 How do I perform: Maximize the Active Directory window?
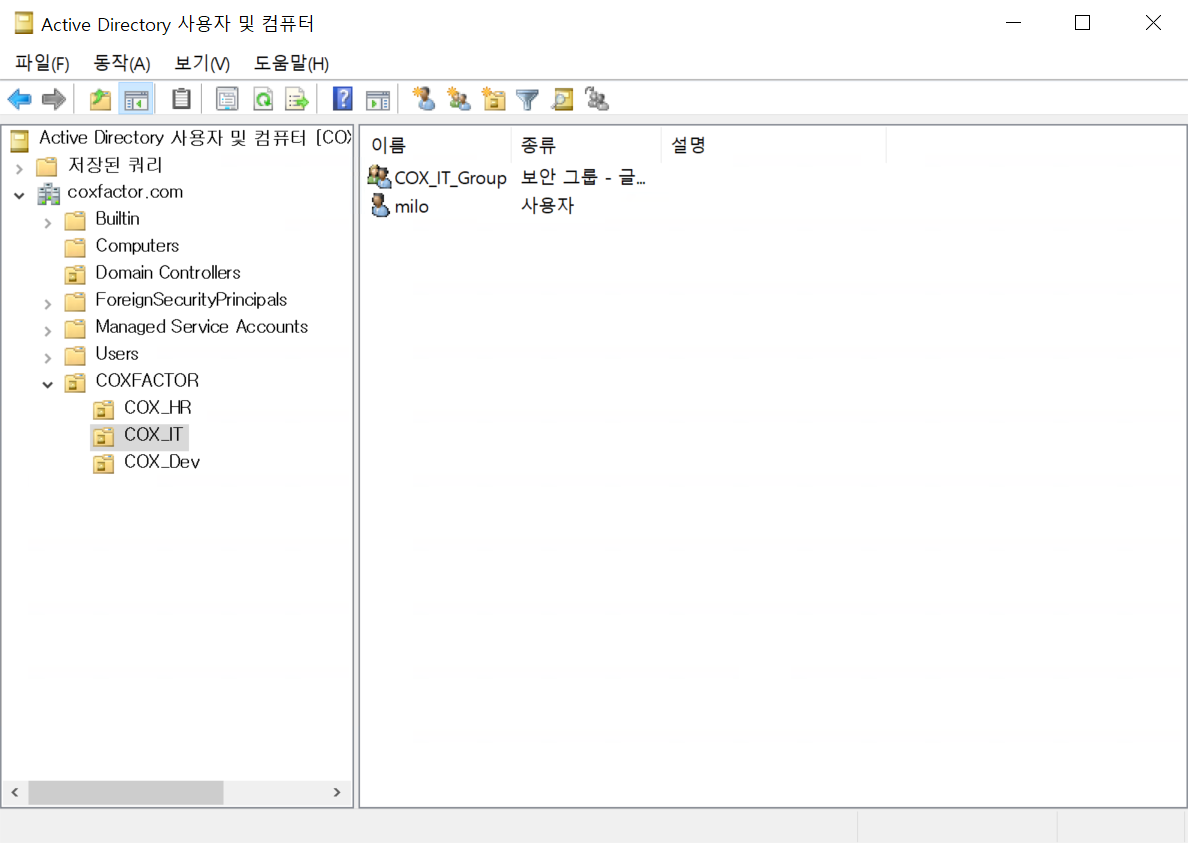tap(1083, 23)
